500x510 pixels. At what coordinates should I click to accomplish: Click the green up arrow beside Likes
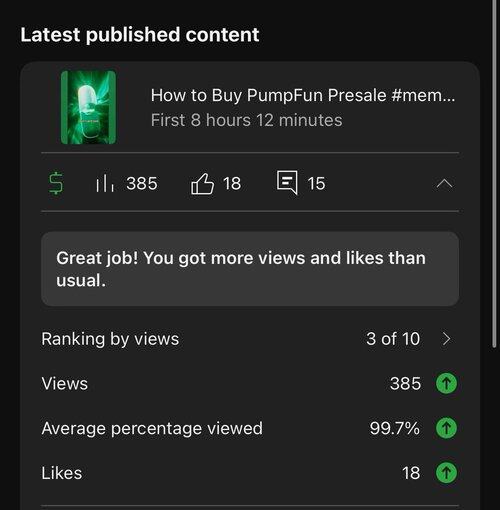[446, 472]
